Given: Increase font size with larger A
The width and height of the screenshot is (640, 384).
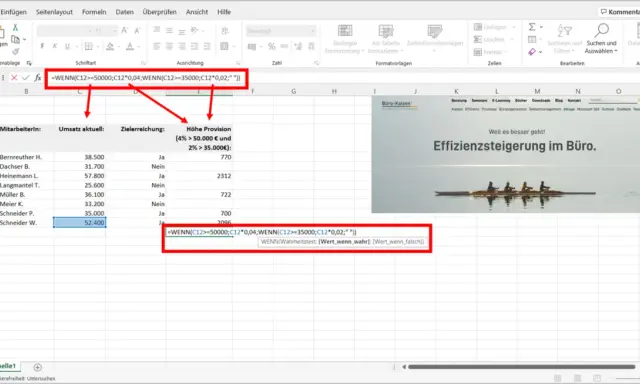Looking at the screenshot, I should 124,30.
